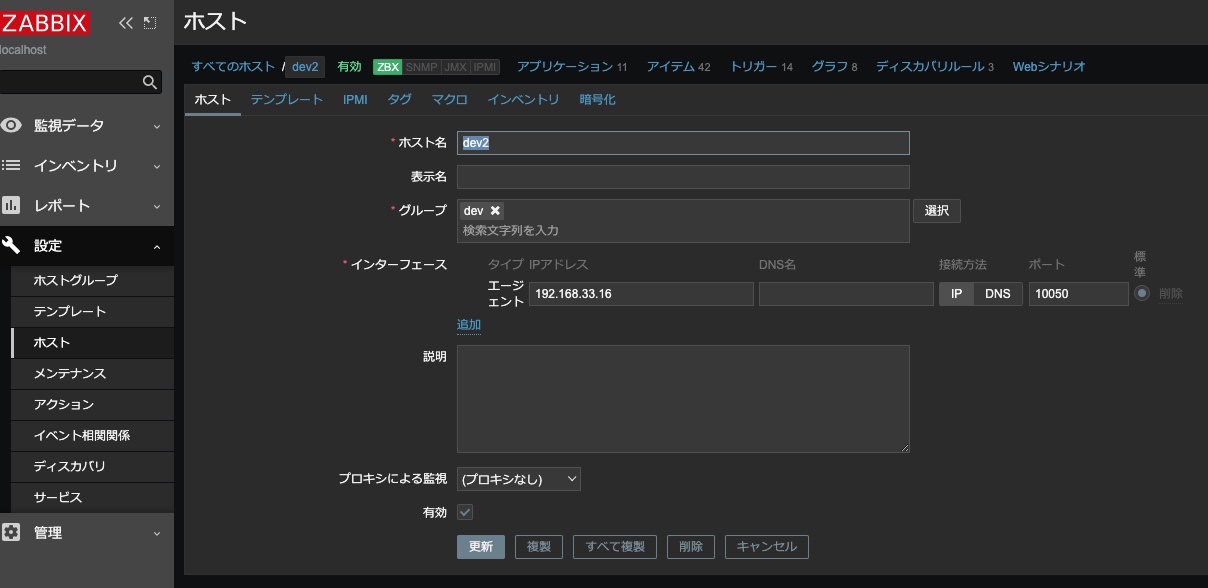Image resolution: width=1208 pixels, height=588 pixels.
Task: Open the プロキシによる監視 dropdown
Action: [518, 479]
